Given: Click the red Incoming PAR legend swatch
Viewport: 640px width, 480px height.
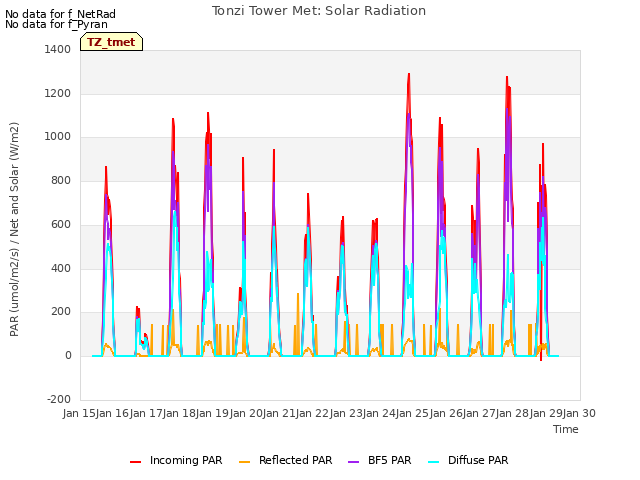Looking at the screenshot, I should tap(136, 462).
